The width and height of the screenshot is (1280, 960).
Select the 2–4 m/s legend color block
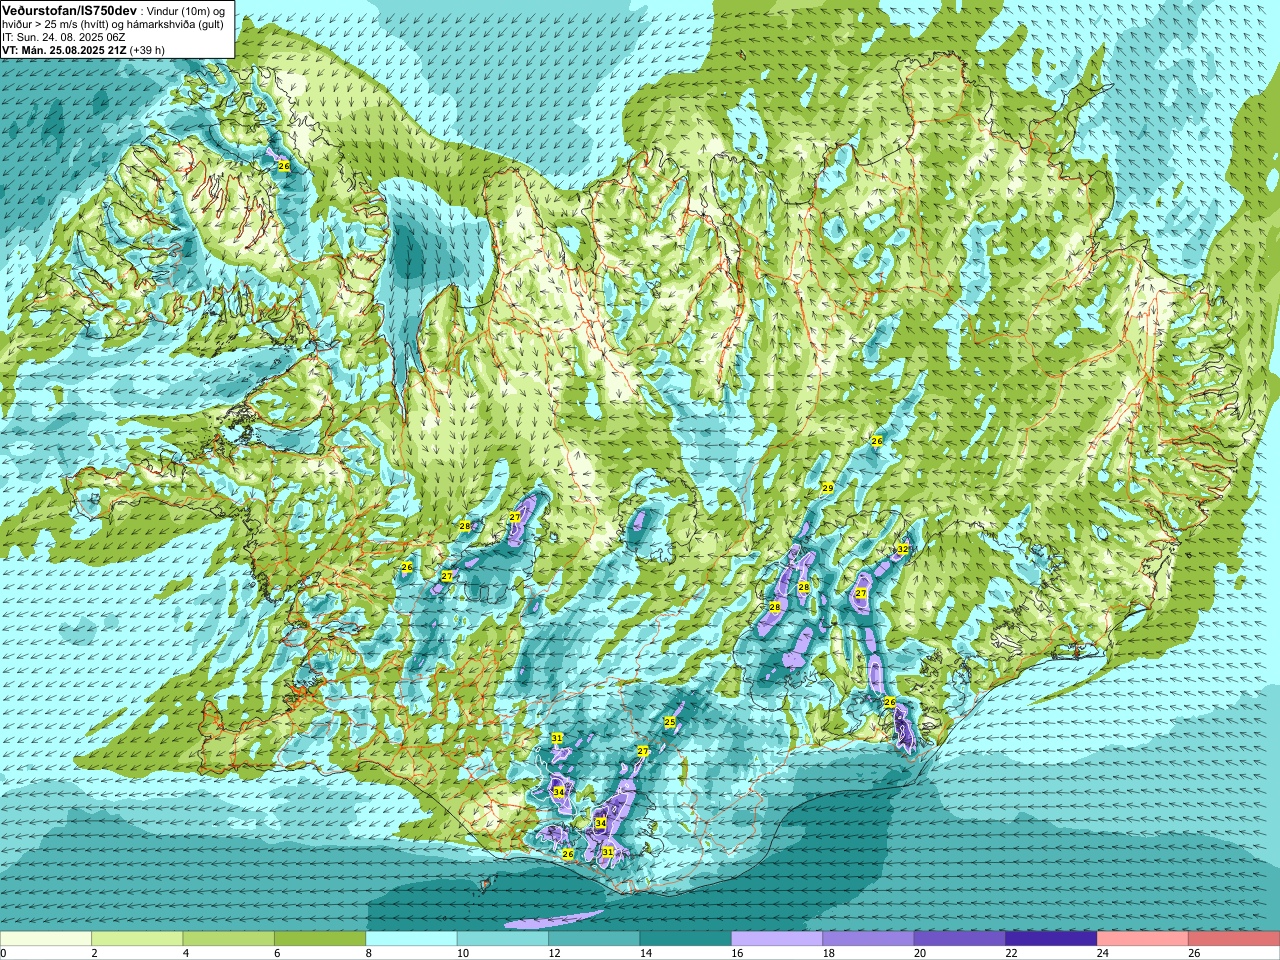coord(137,939)
